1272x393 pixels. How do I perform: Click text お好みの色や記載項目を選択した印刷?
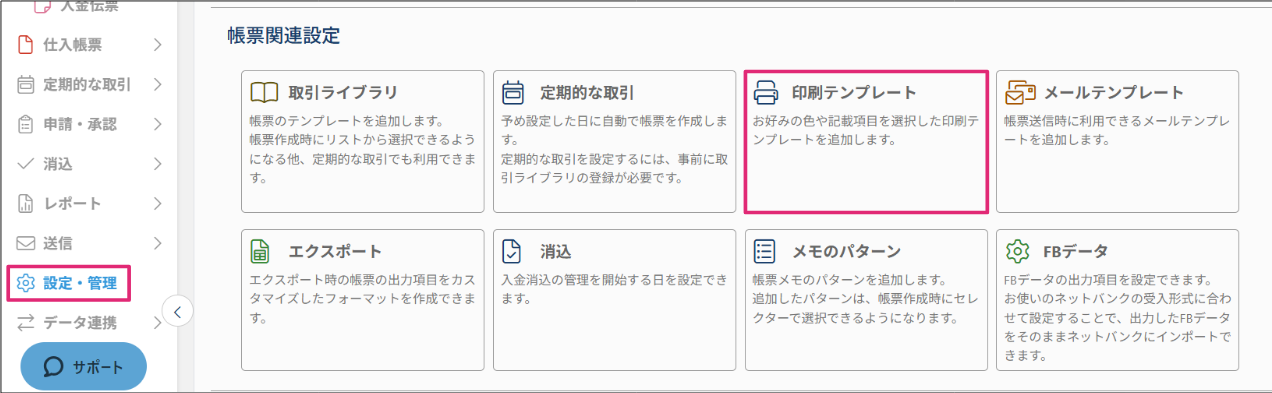[866, 121]
